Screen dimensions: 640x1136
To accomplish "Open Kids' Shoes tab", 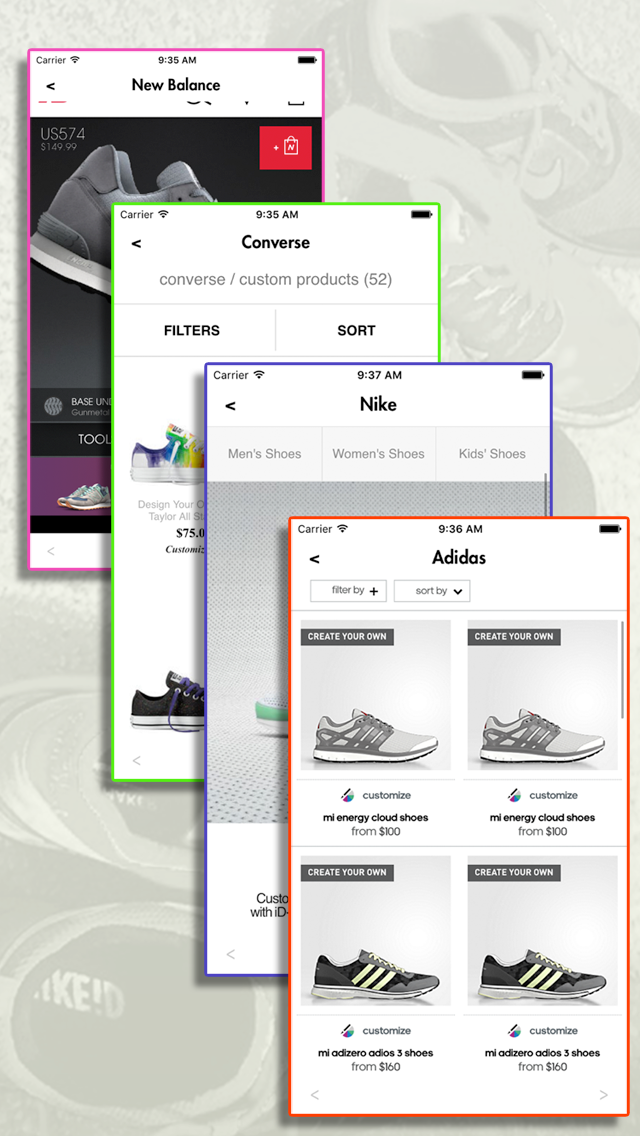I will pyautogui.click(x=492, y=454).
